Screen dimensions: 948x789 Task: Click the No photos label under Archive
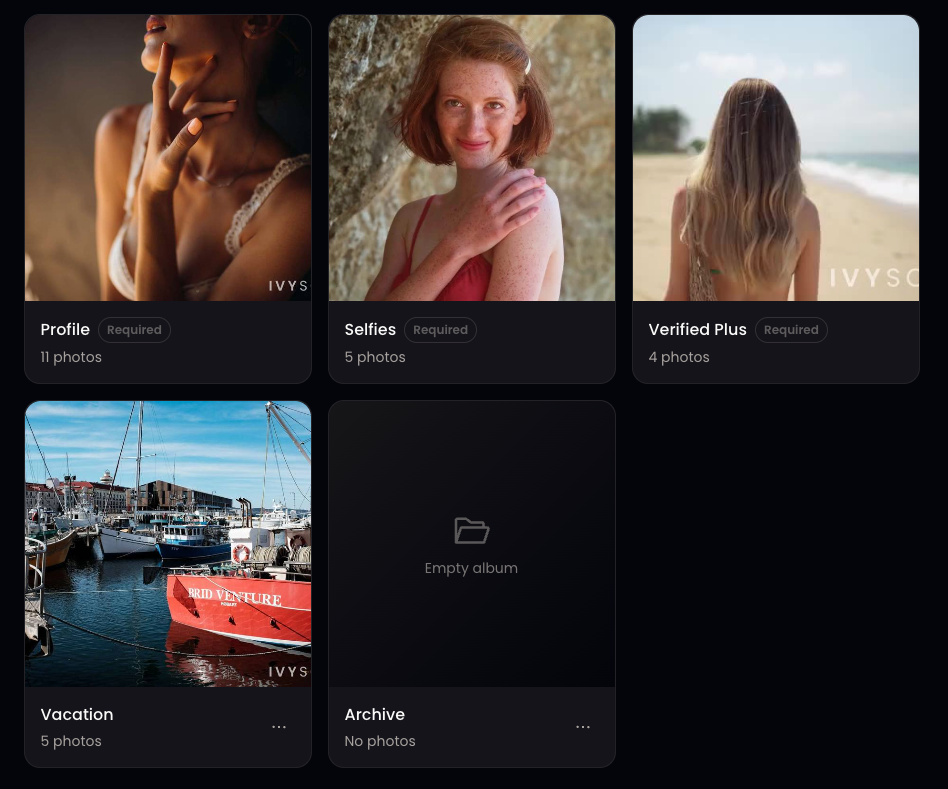pos(380,741)
